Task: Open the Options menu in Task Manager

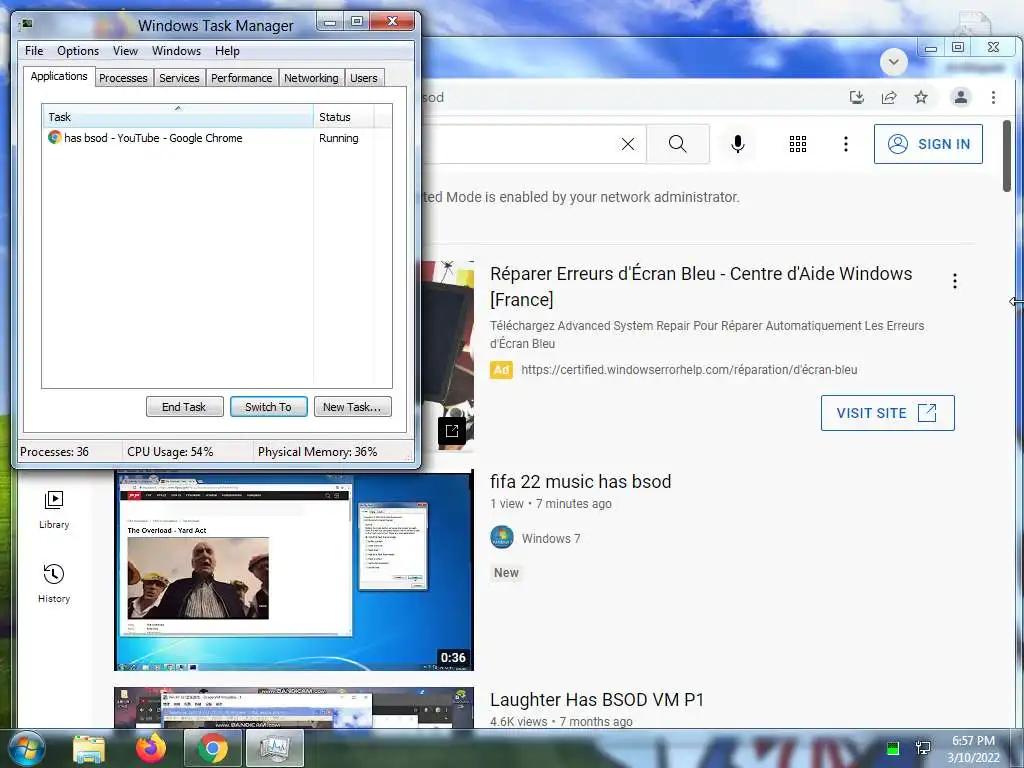Action: click(78, 51)
